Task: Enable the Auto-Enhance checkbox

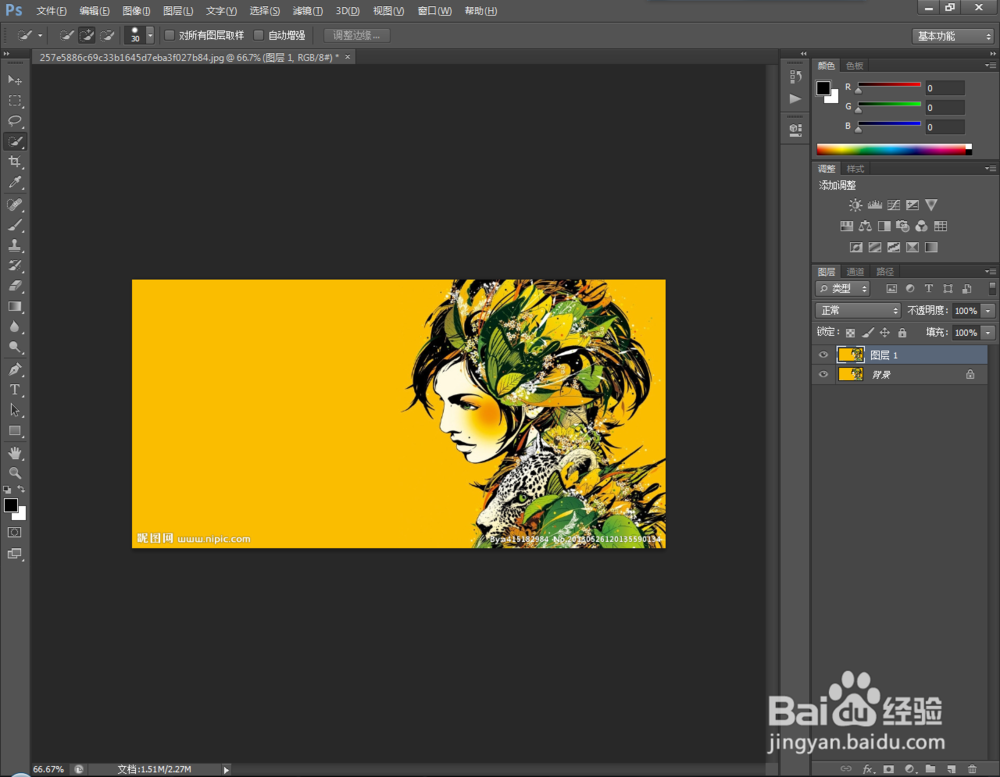Action: pos(258,35)
